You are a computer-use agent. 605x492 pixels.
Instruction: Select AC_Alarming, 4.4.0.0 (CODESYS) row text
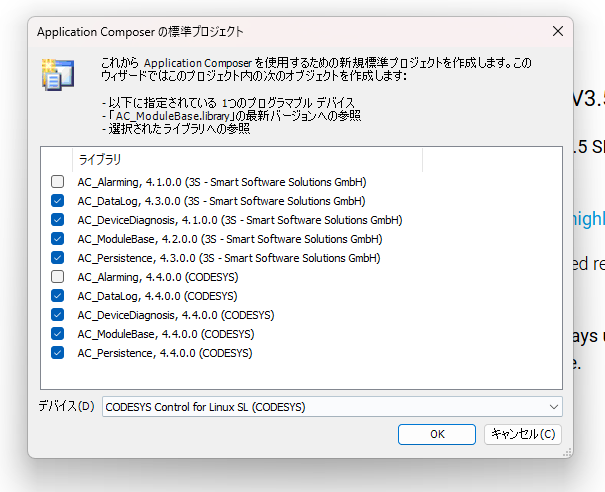[x=158, y=277]
